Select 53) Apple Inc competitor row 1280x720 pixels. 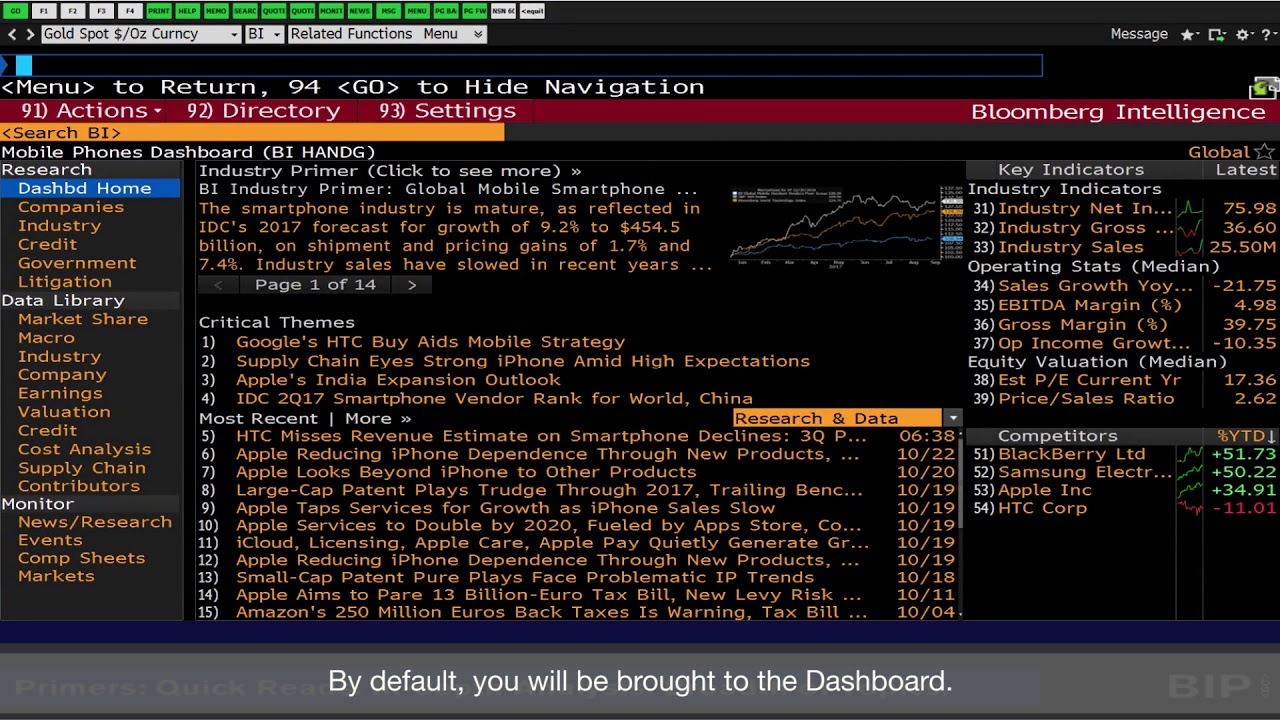[1124, 490]
